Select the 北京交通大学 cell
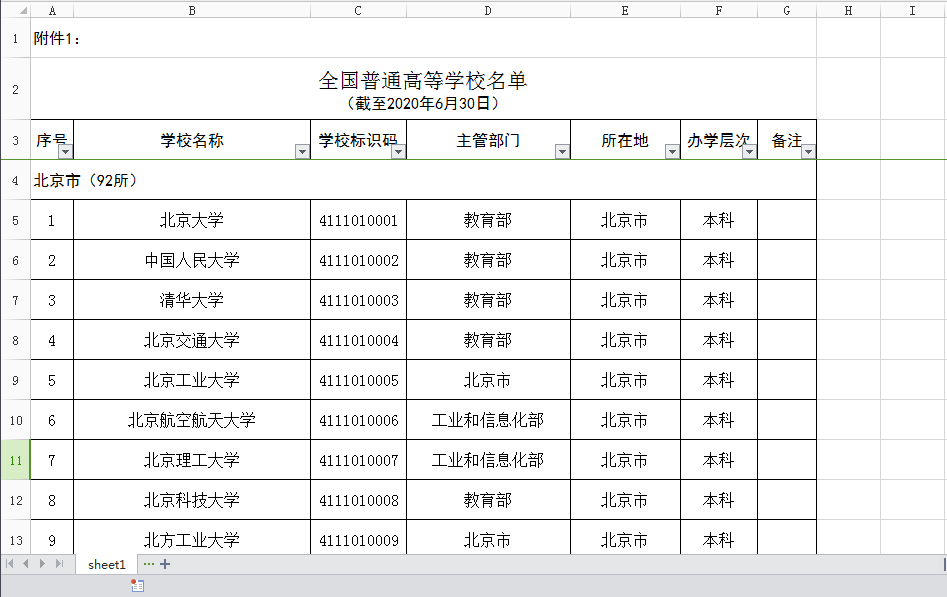This screenshot has width=947, height=597. [192, 340]
